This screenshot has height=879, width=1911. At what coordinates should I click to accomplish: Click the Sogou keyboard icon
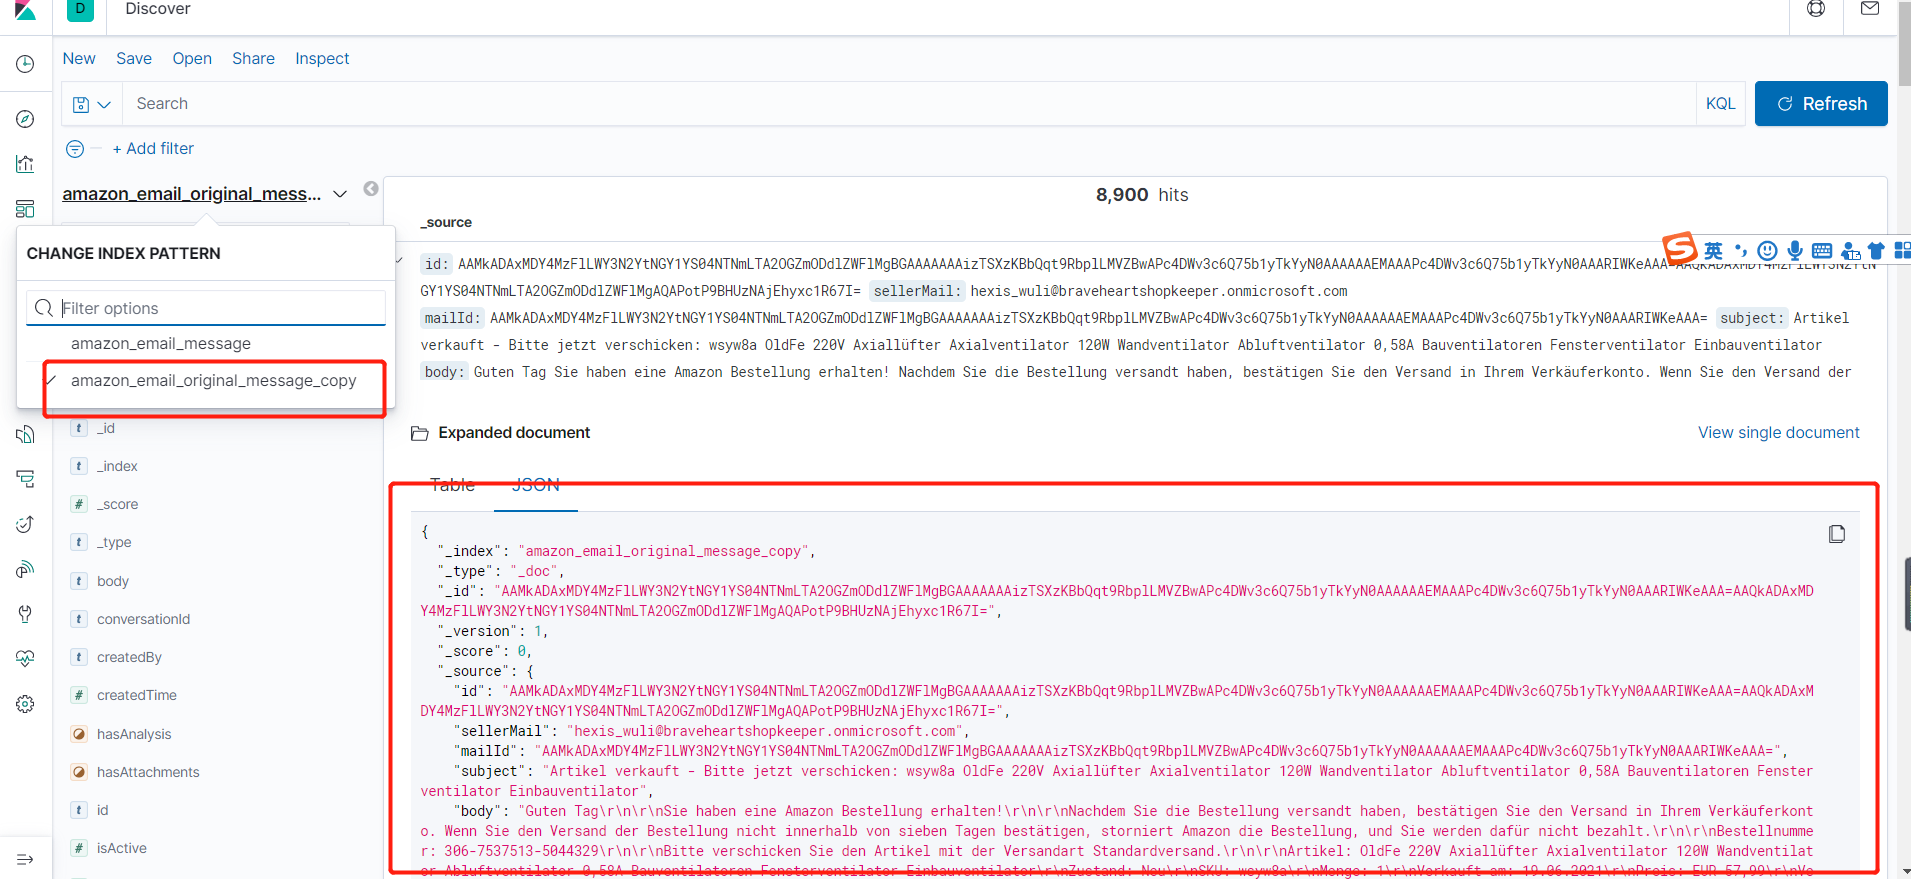(x=1822, y=250)
